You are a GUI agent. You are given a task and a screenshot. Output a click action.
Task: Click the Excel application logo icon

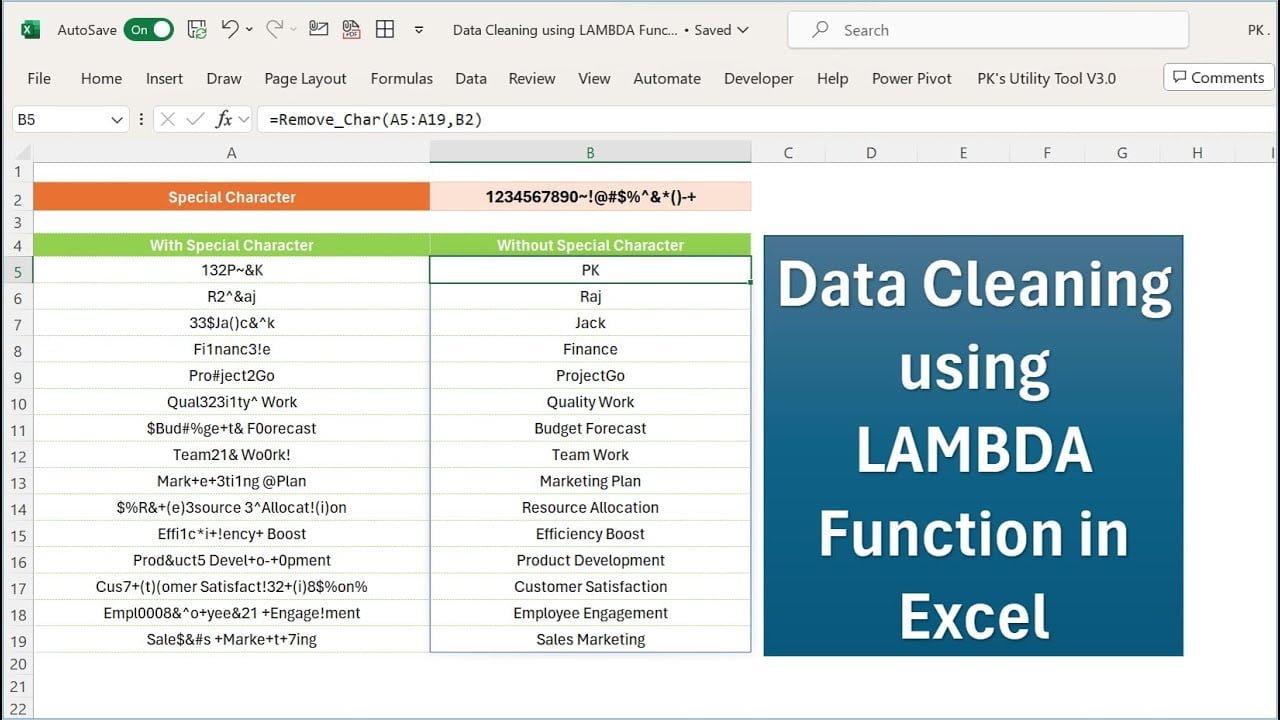(x=30, y=30)
